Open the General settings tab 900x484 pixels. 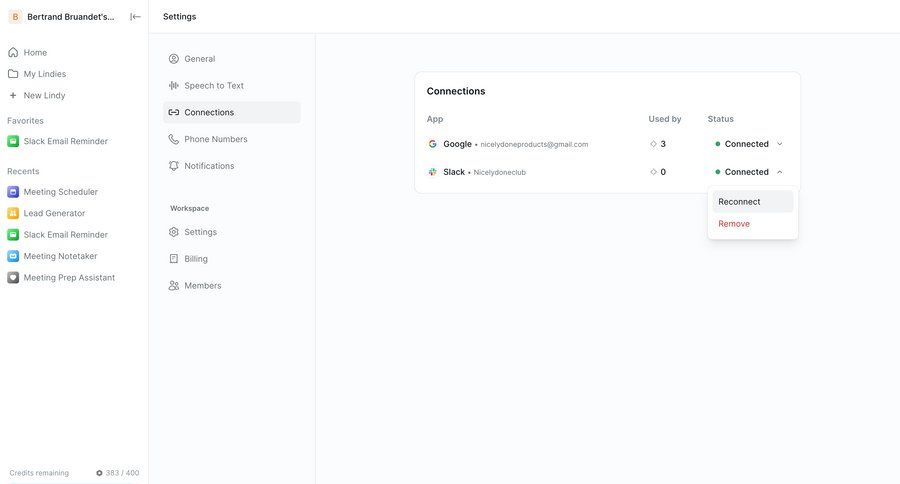click(232, 59)
